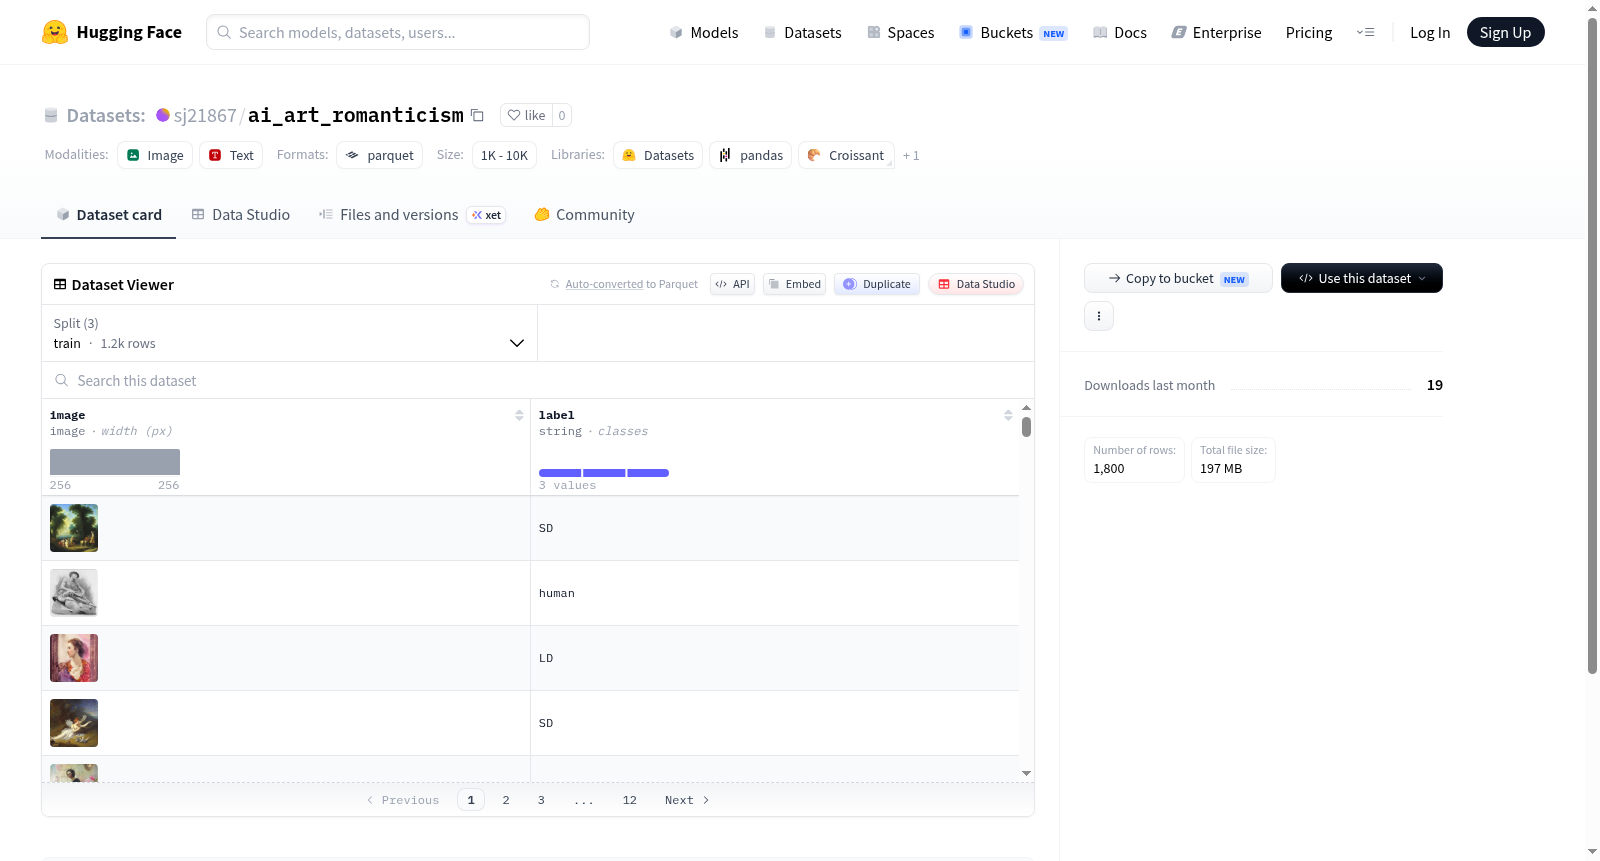The height and width of the screenshot is (861, 1600).
Task: Focus the search models, datasets, users field
Action: (x=398, y=32)
